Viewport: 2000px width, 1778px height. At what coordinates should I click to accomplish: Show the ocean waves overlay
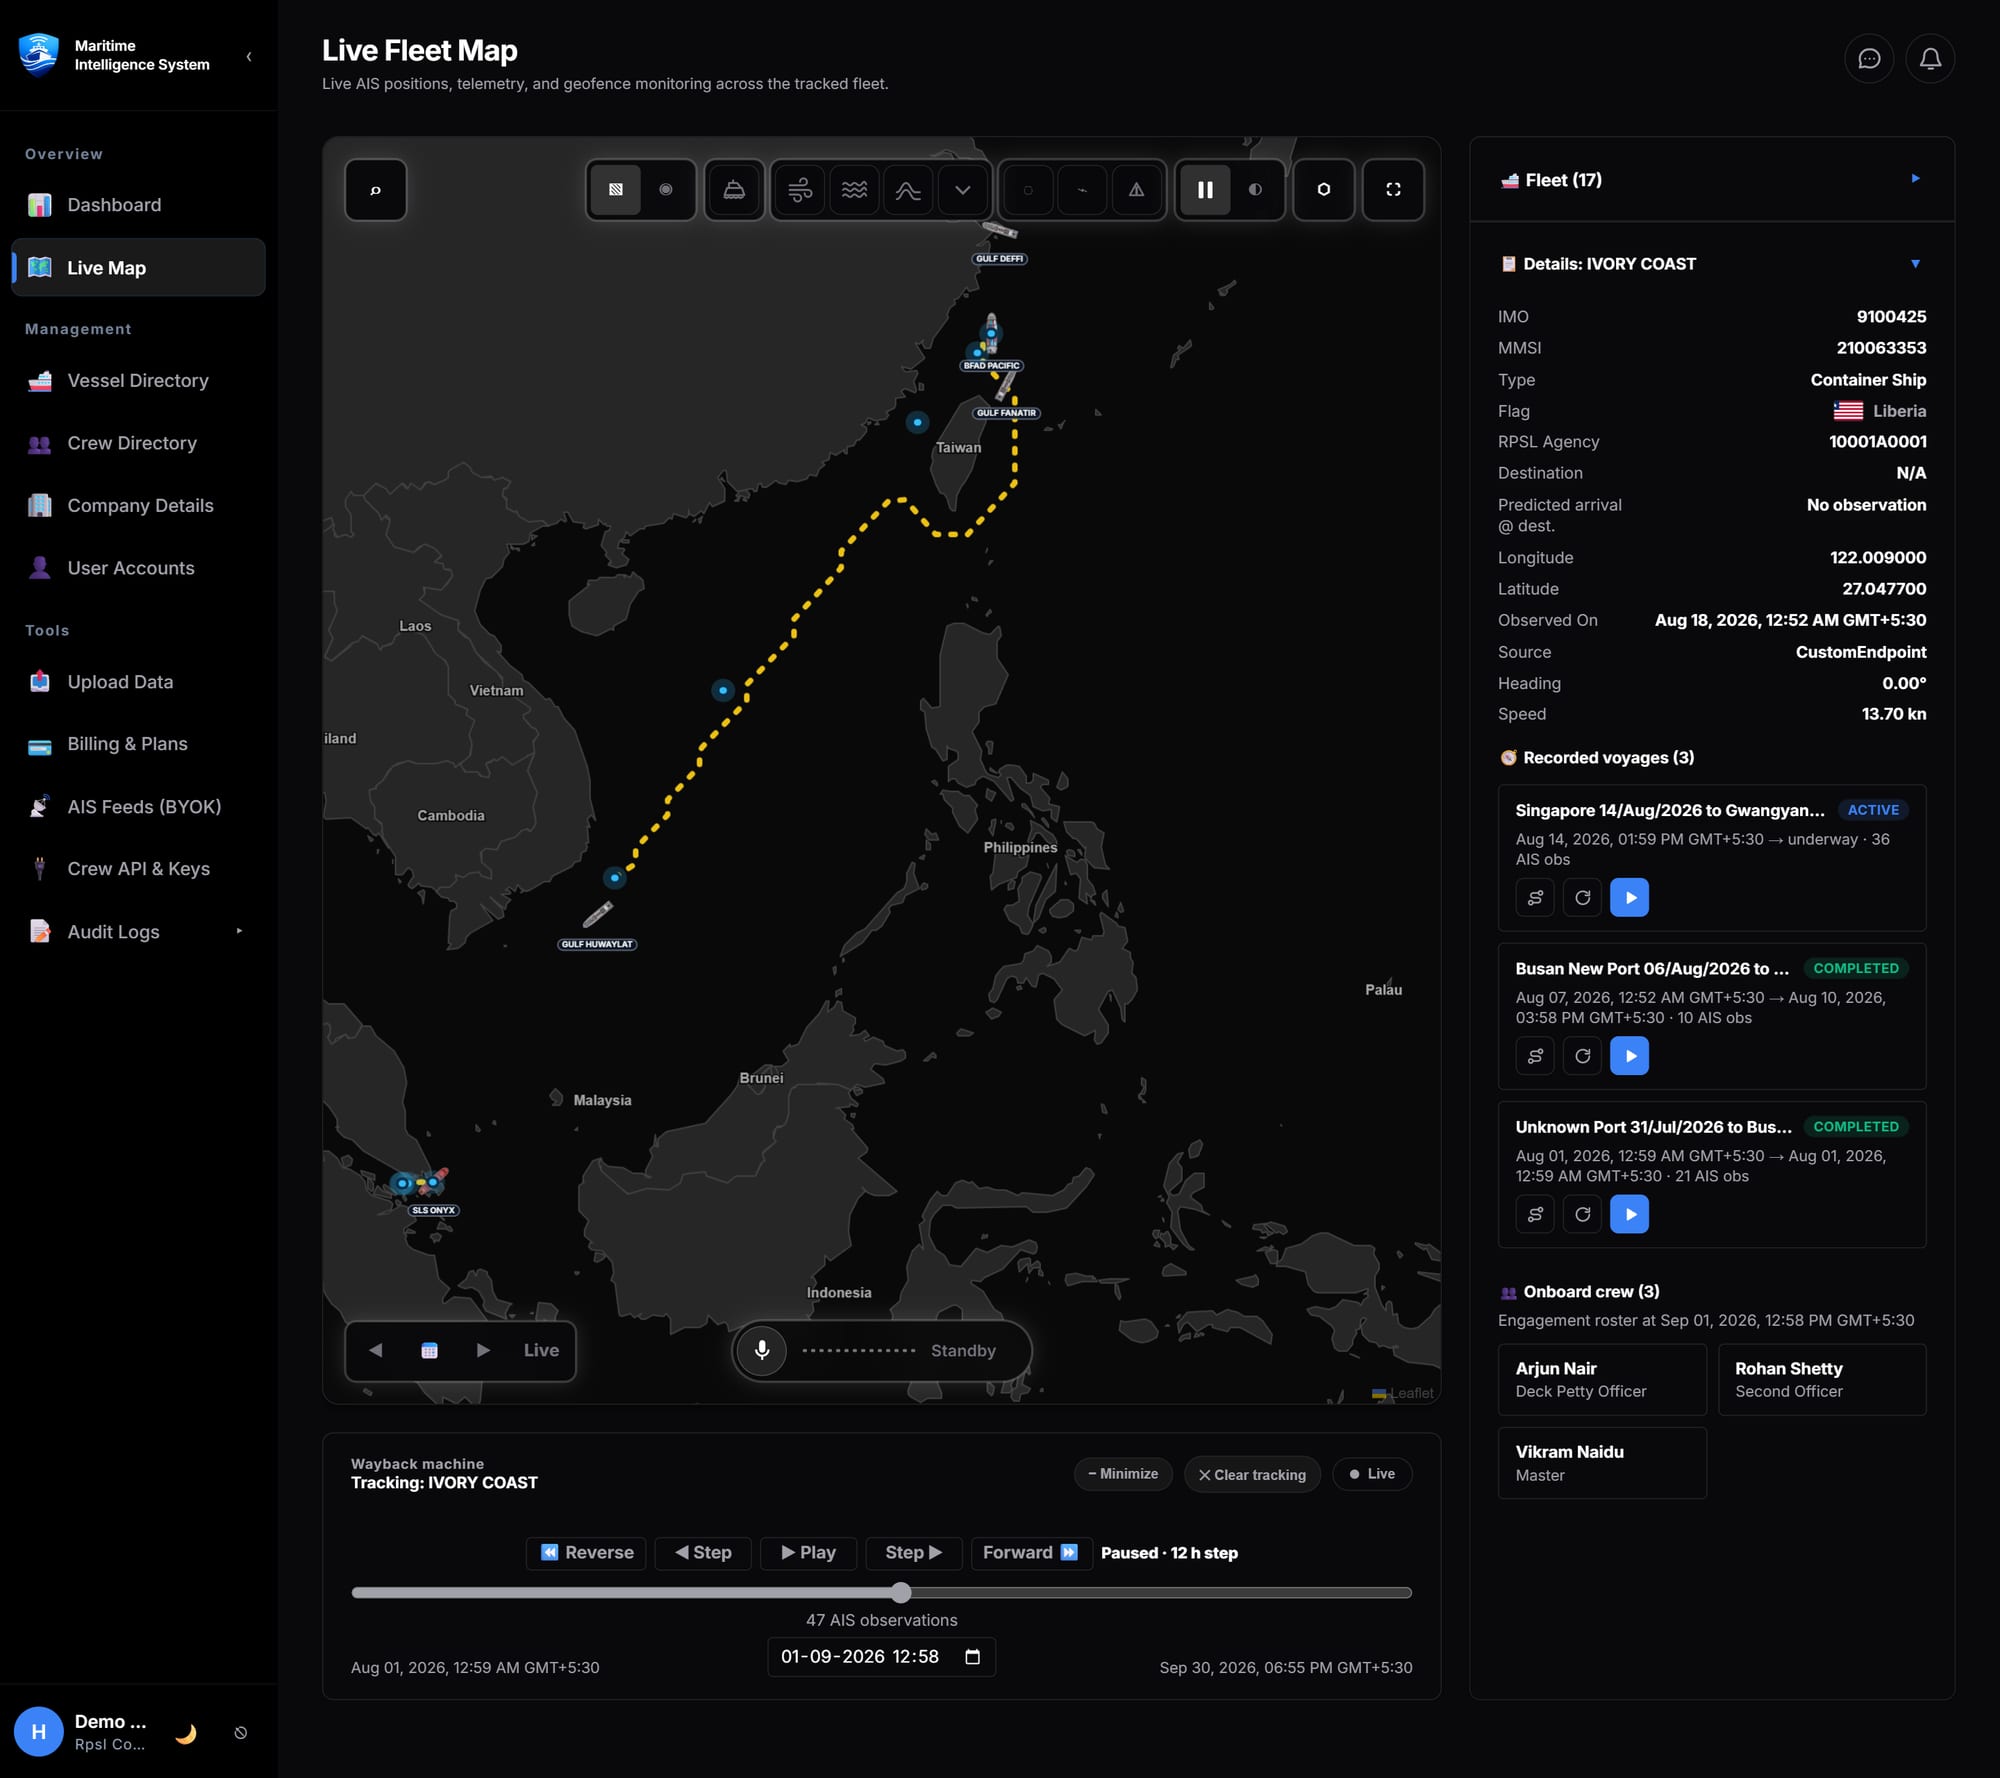point(854,190)
